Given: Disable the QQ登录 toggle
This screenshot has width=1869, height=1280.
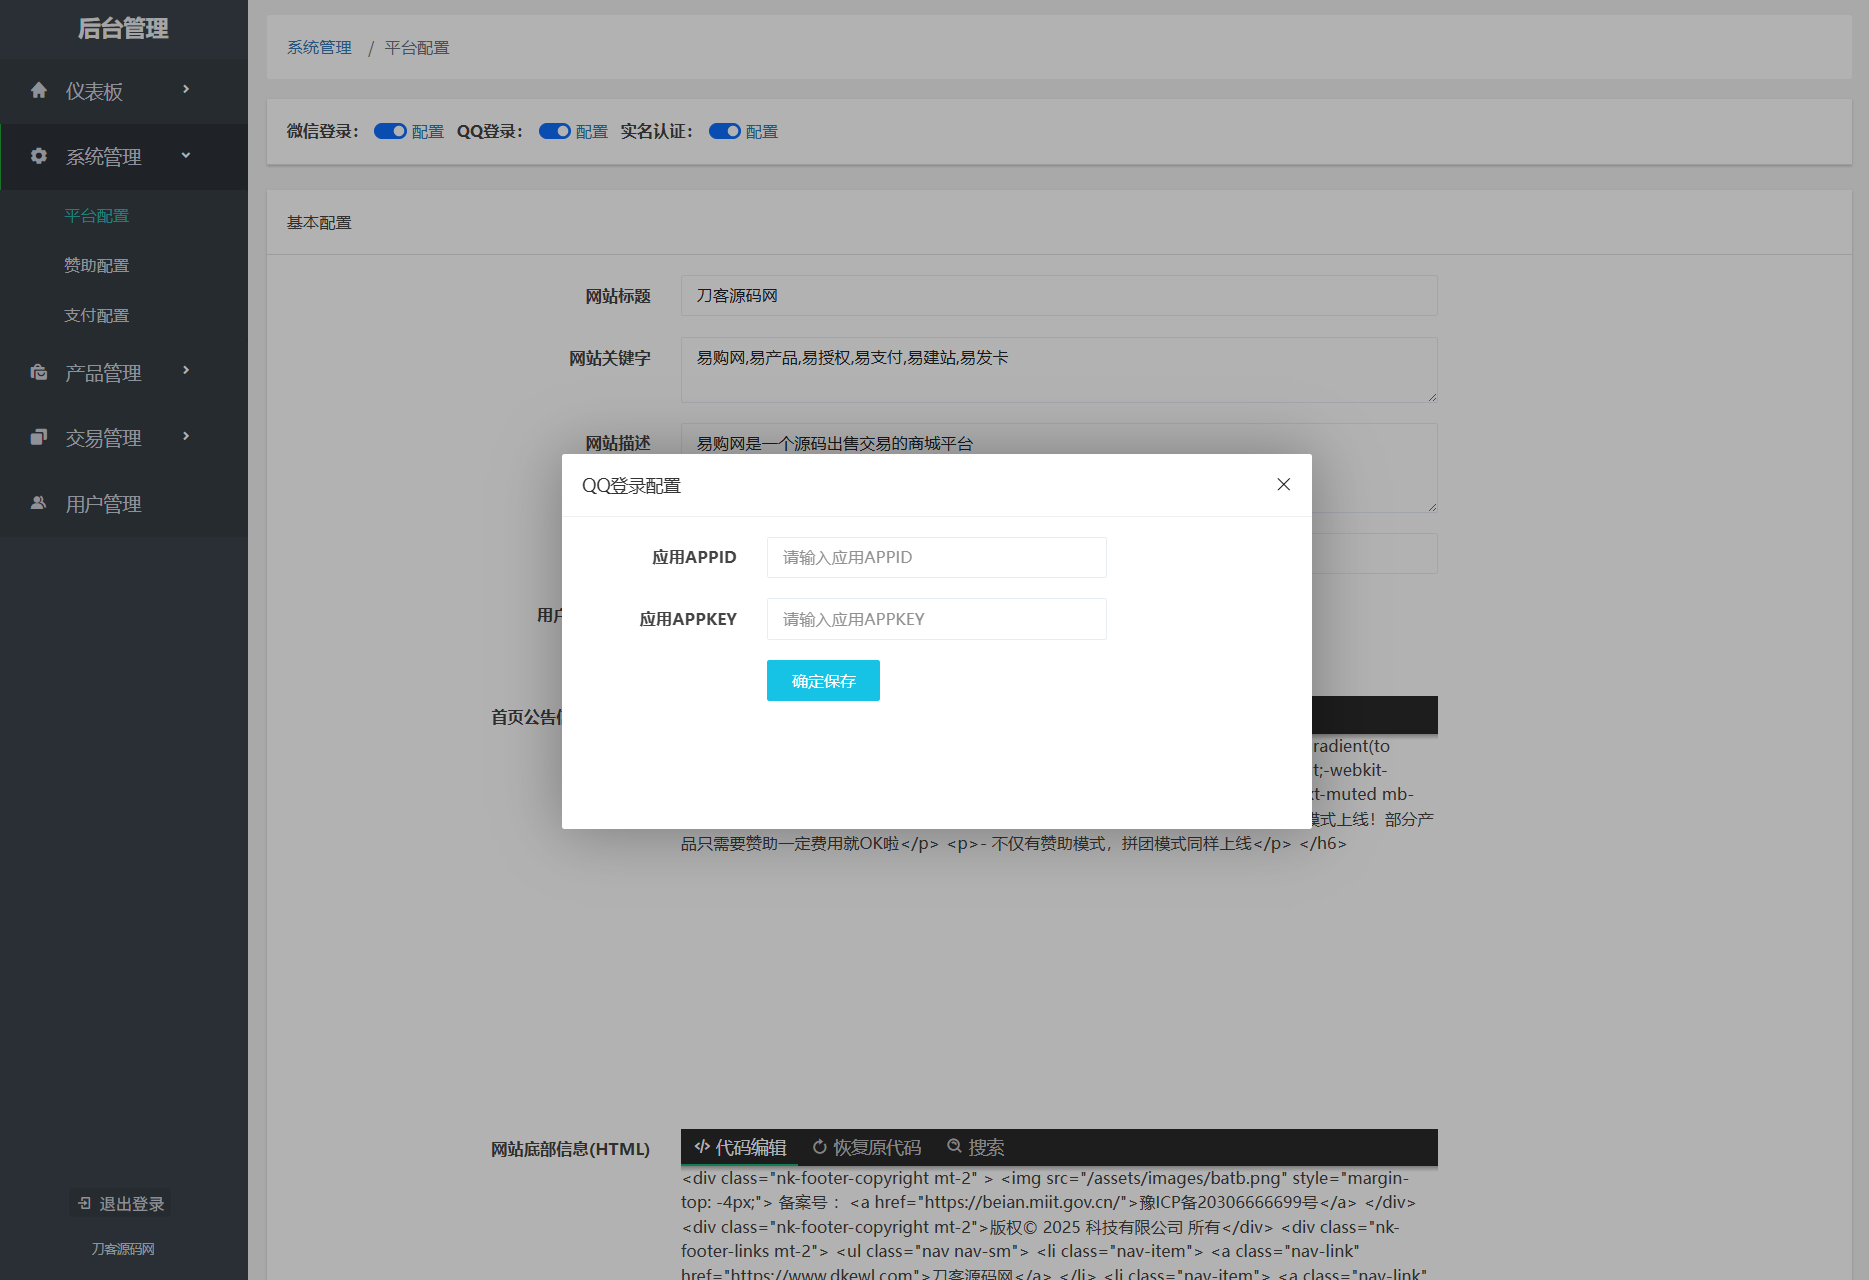Looking at the screenshot, I should 556,130.
